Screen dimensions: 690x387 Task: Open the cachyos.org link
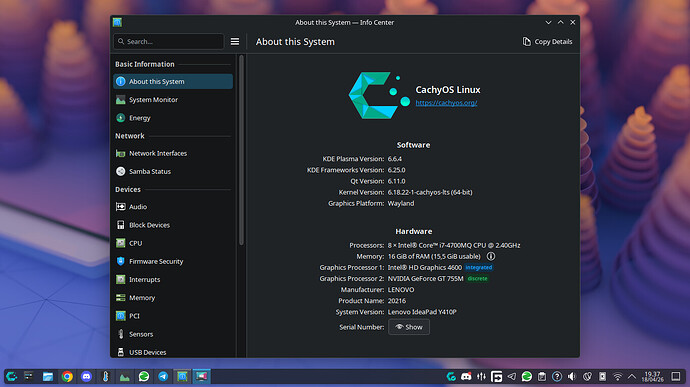point(446,103)
